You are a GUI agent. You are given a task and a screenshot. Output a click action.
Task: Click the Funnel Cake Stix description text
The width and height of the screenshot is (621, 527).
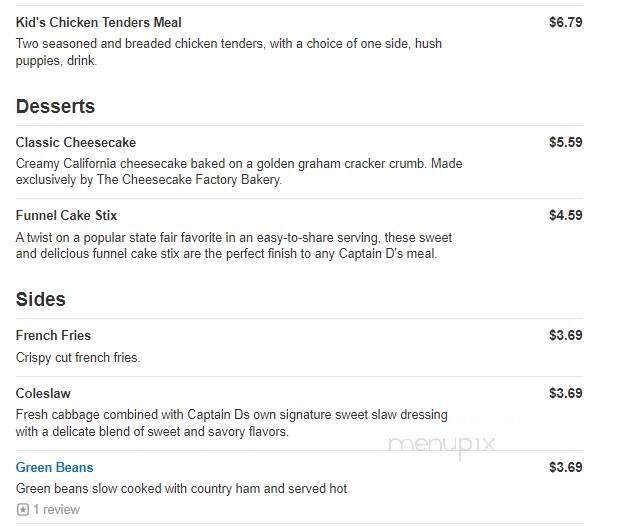pyautogui.click(x=234, y=245)
